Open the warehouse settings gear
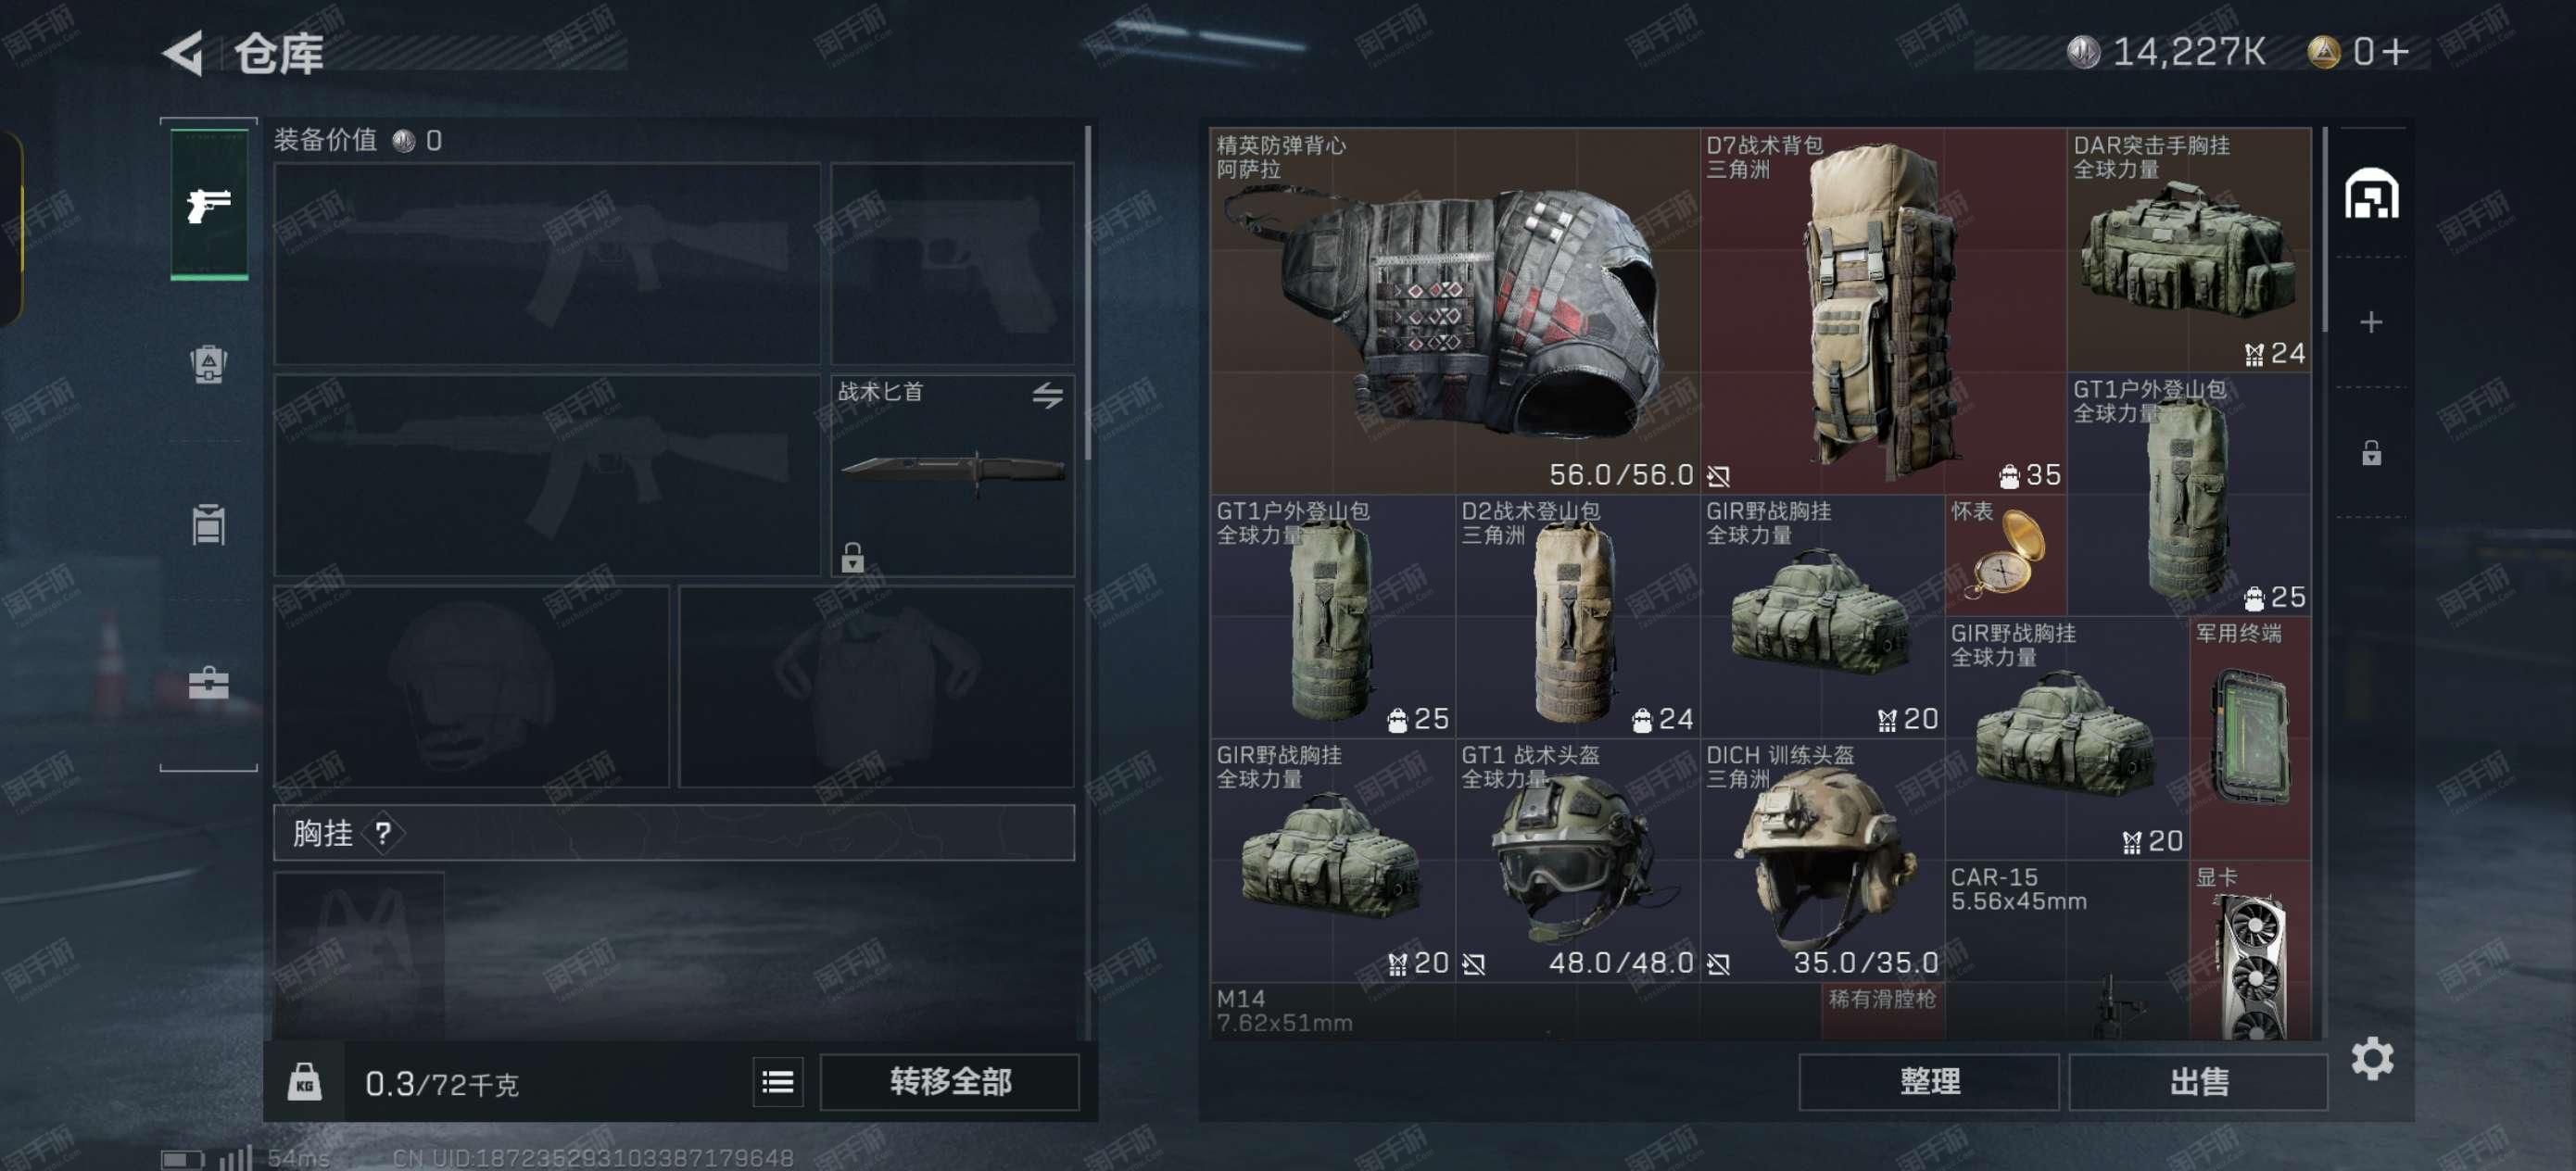This screenshot has width=2576, height=1171. pos(2371,1058)
